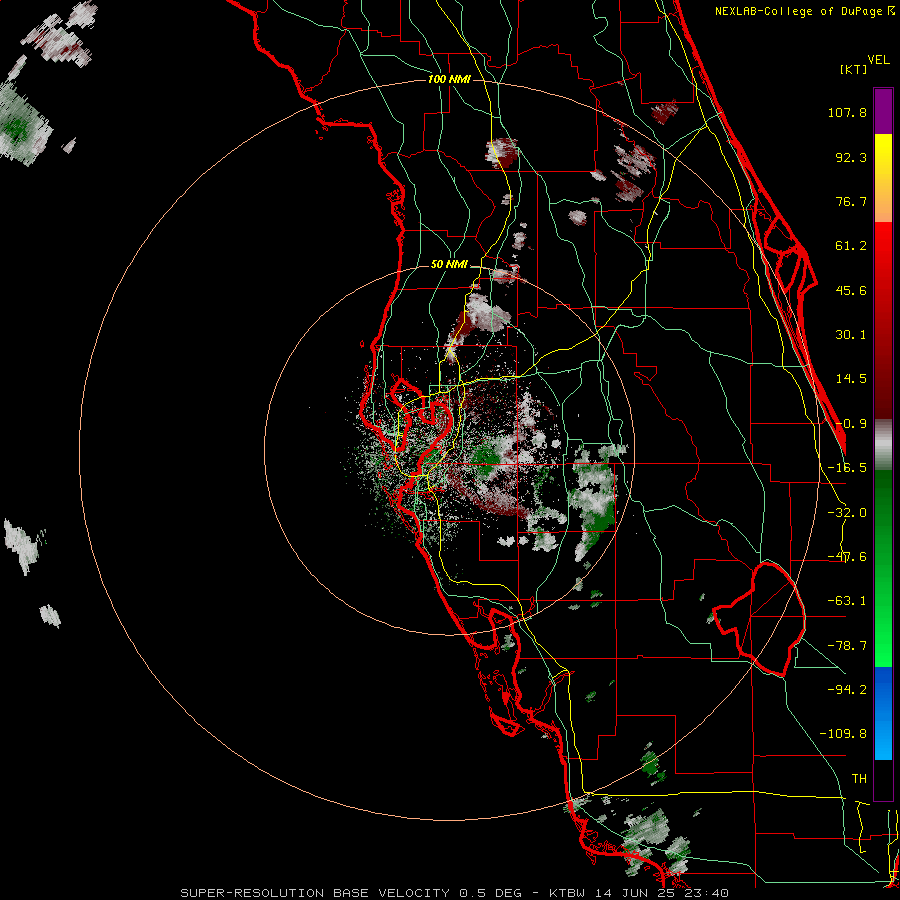Click the yellow-orange segment of the color bar

(x=883, y=178)
